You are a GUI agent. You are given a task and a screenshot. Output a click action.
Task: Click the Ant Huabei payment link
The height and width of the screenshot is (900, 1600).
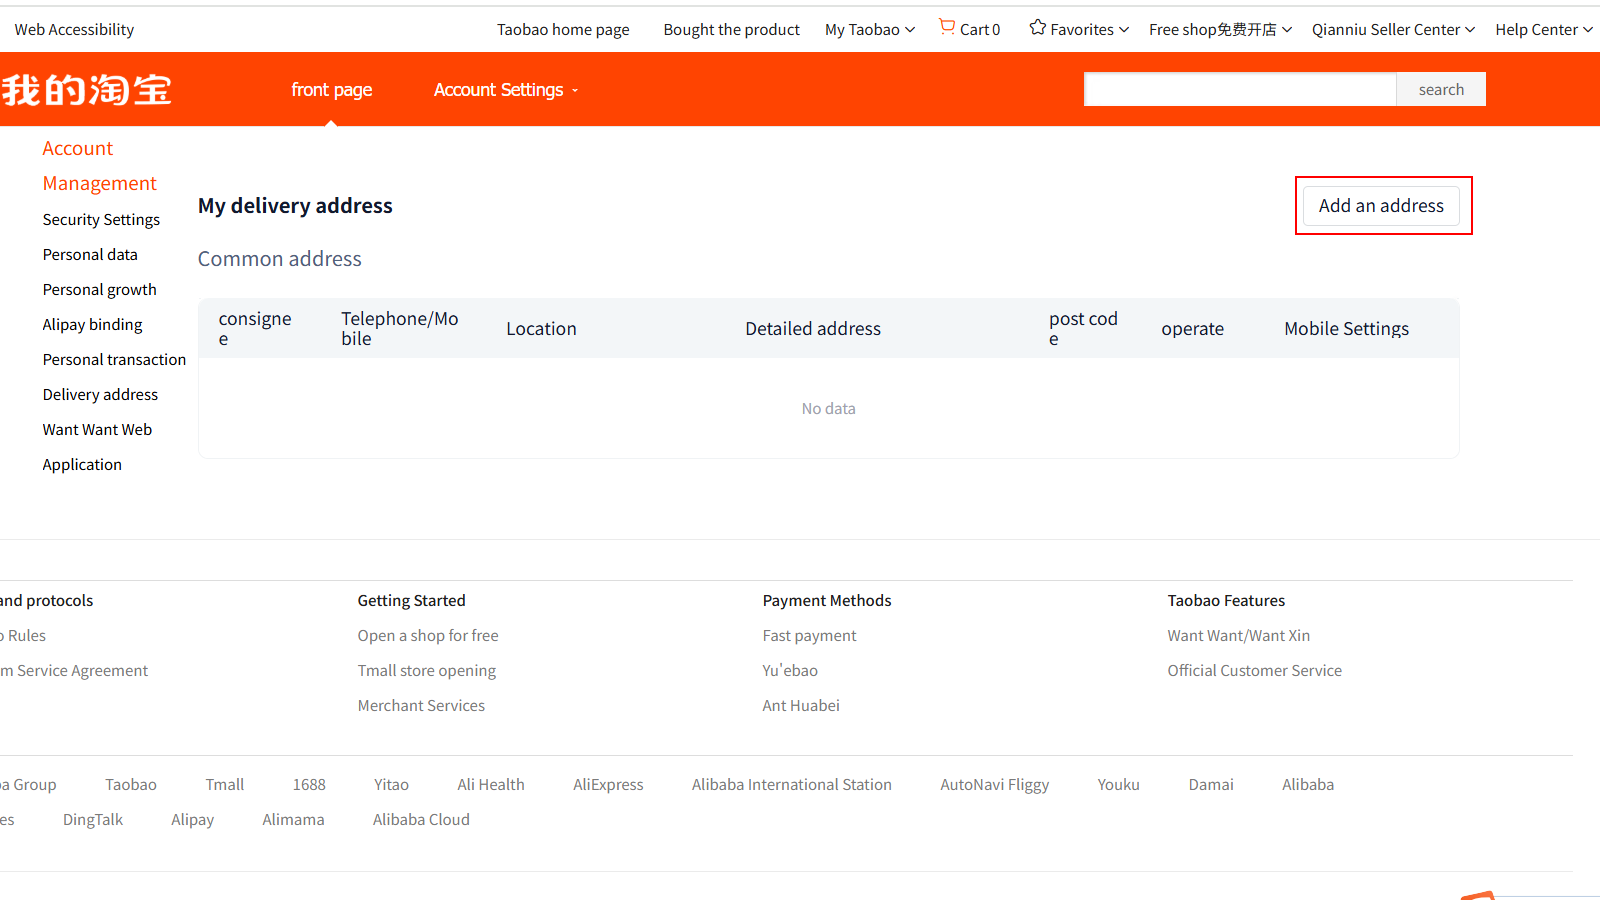[x=800, y=706]
